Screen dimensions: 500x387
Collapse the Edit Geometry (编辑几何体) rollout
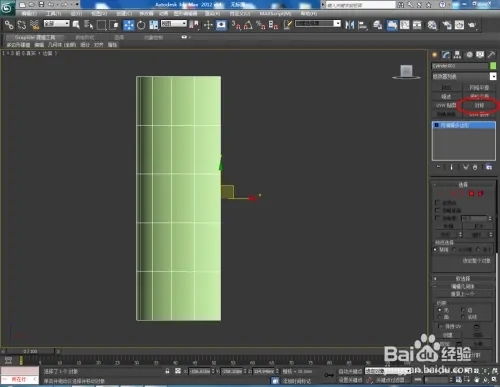pyautogui.click(x=463, y=286)
